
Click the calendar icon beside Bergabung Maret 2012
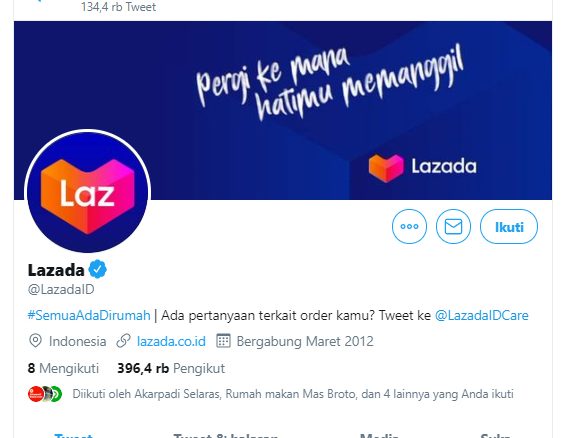coord(223,341)
